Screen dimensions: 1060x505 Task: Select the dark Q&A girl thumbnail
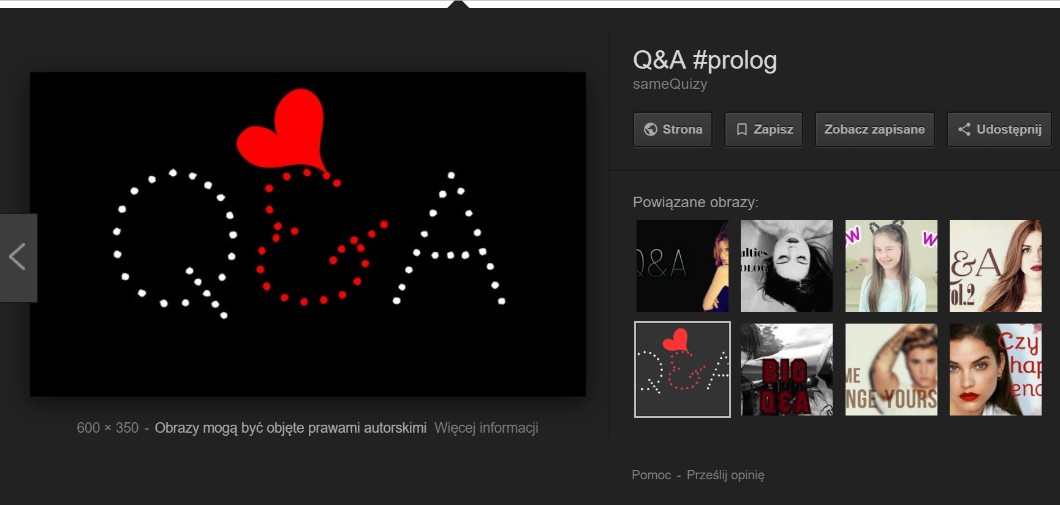[x=683, y=266]
